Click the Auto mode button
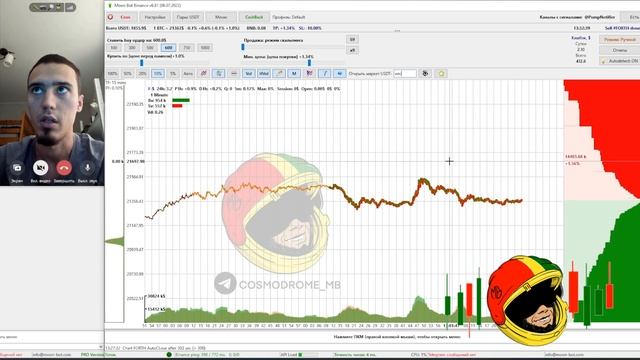This screenshot has width=640, height=360. tap(188, 73)
